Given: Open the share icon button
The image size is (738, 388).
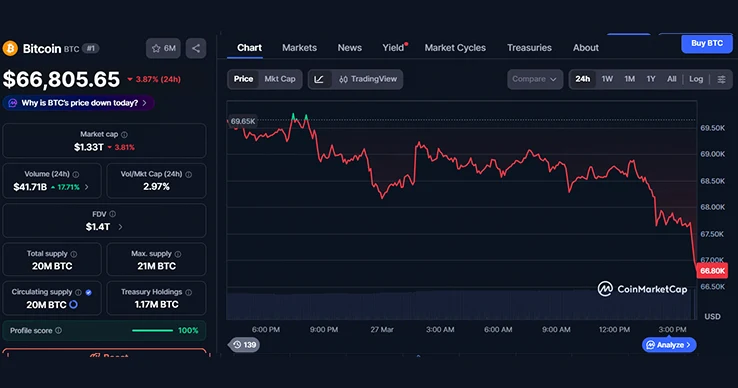Looking at the screenshot, I should pos(196,48).
